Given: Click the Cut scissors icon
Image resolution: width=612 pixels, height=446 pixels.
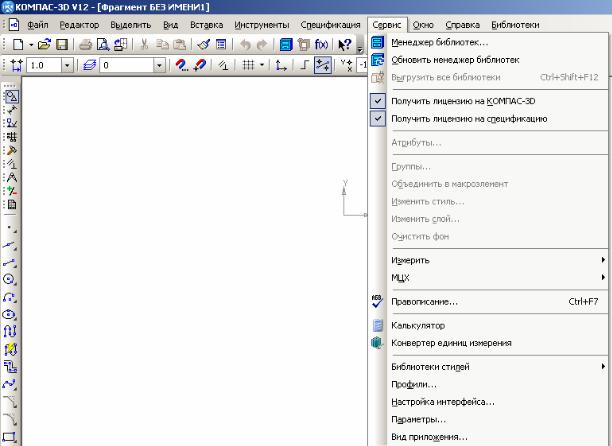Looking at the screenshot, I should pos(144,45).
